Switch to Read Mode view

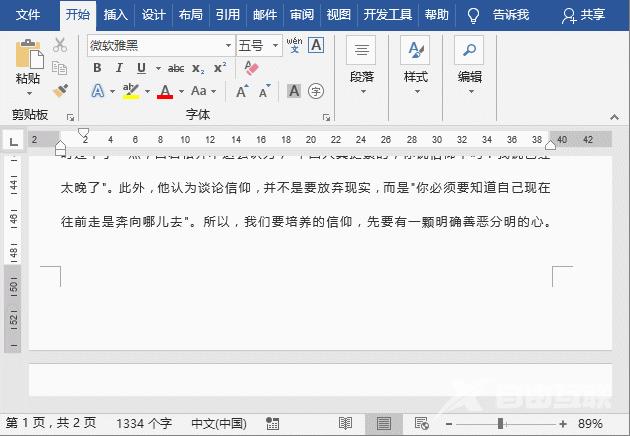point(345,423)
